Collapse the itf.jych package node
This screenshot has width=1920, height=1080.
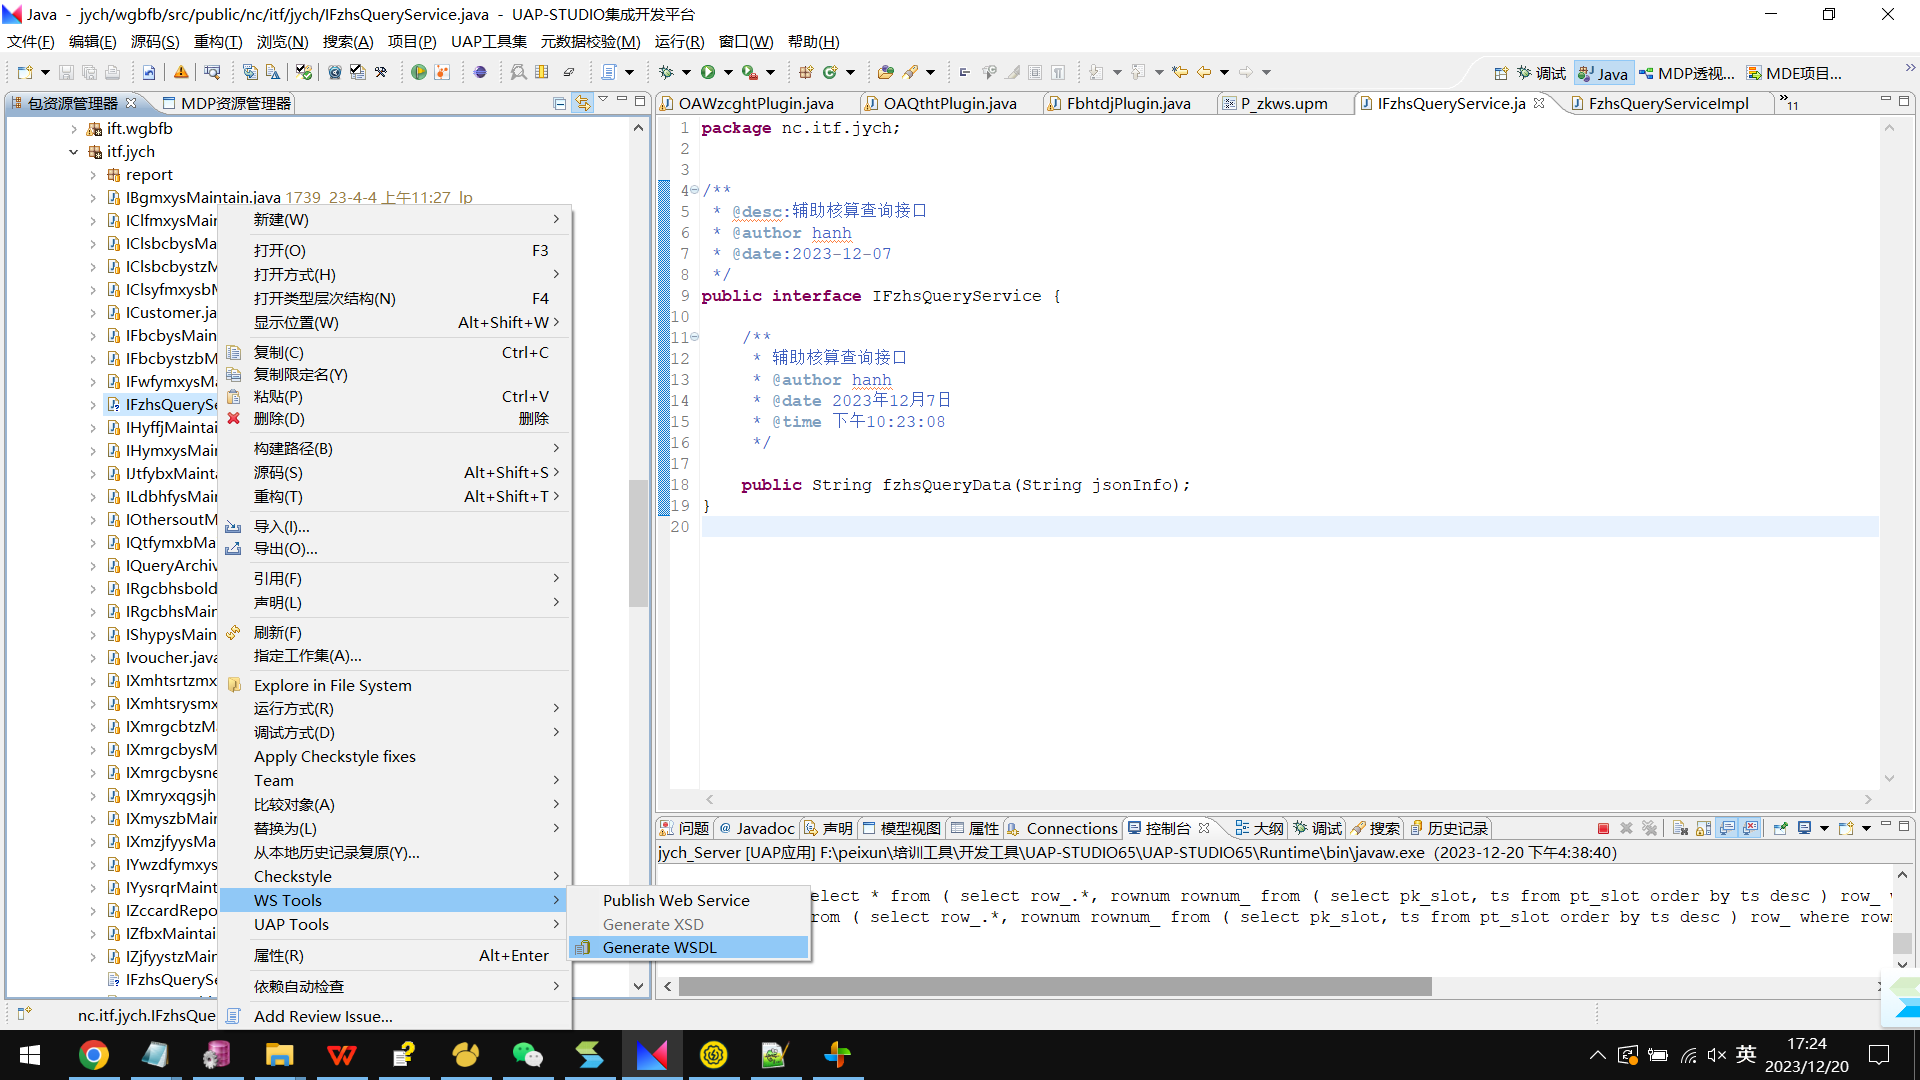(74, 152)
